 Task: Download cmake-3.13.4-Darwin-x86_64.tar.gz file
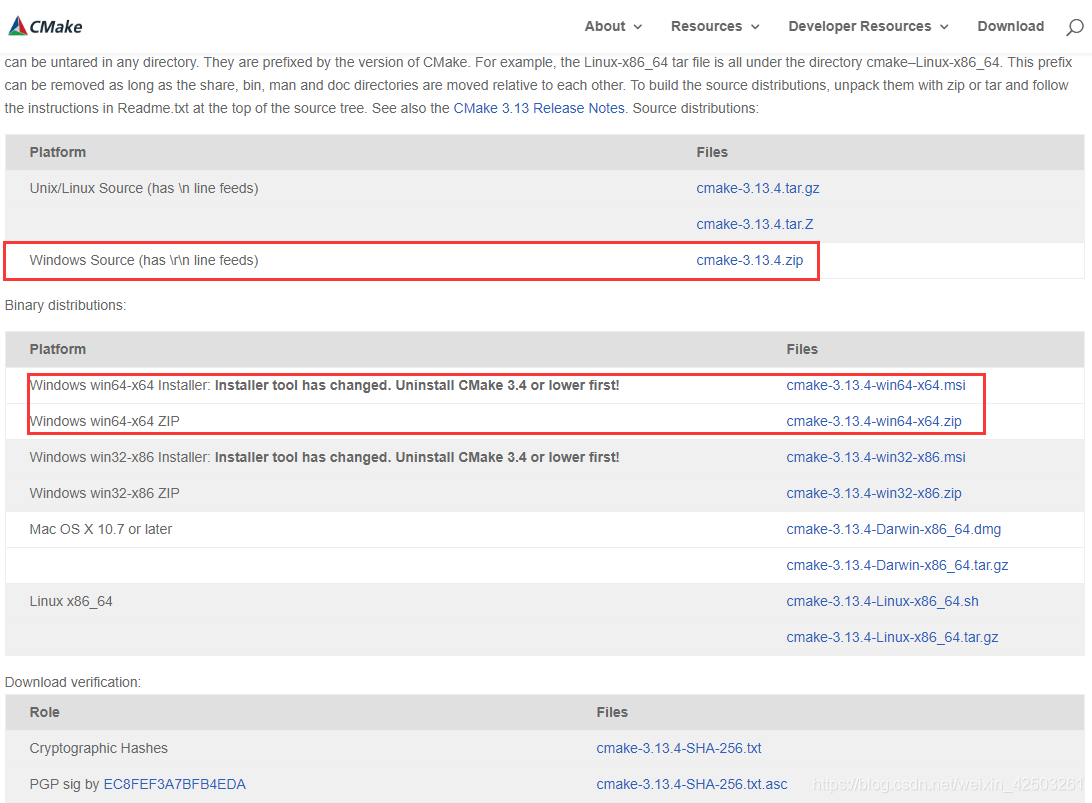point(897,566)
